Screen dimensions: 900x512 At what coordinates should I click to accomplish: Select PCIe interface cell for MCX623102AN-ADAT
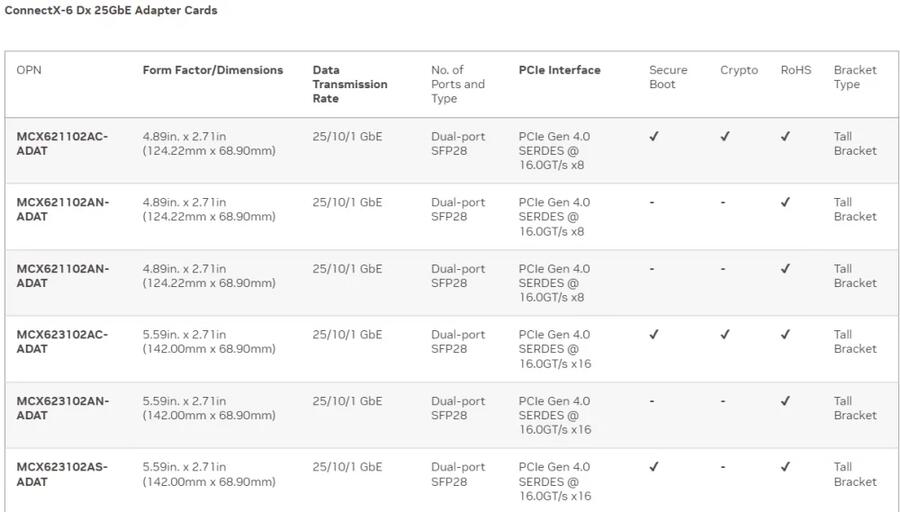[555, 415]
